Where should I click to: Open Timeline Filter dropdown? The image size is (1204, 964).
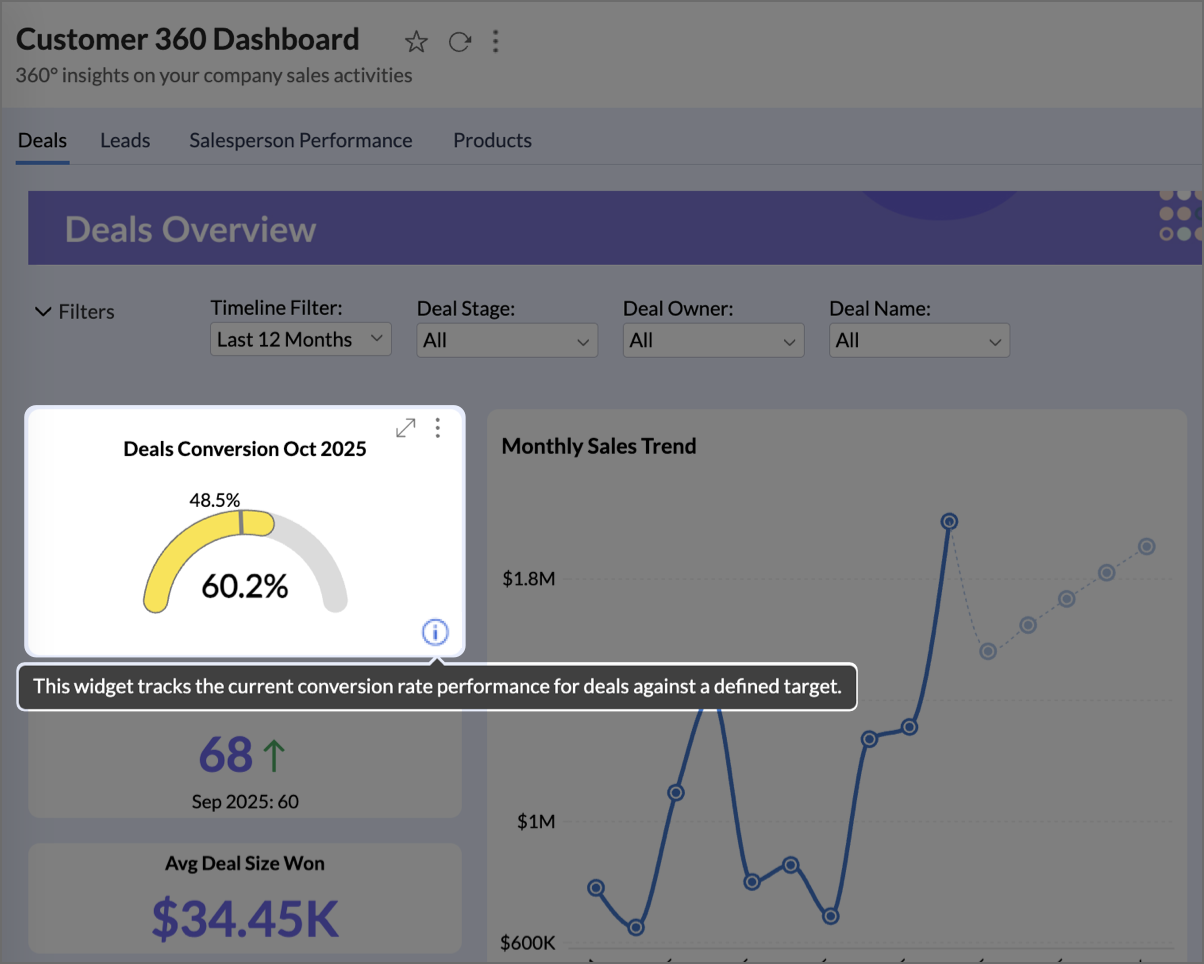[300, 340]
